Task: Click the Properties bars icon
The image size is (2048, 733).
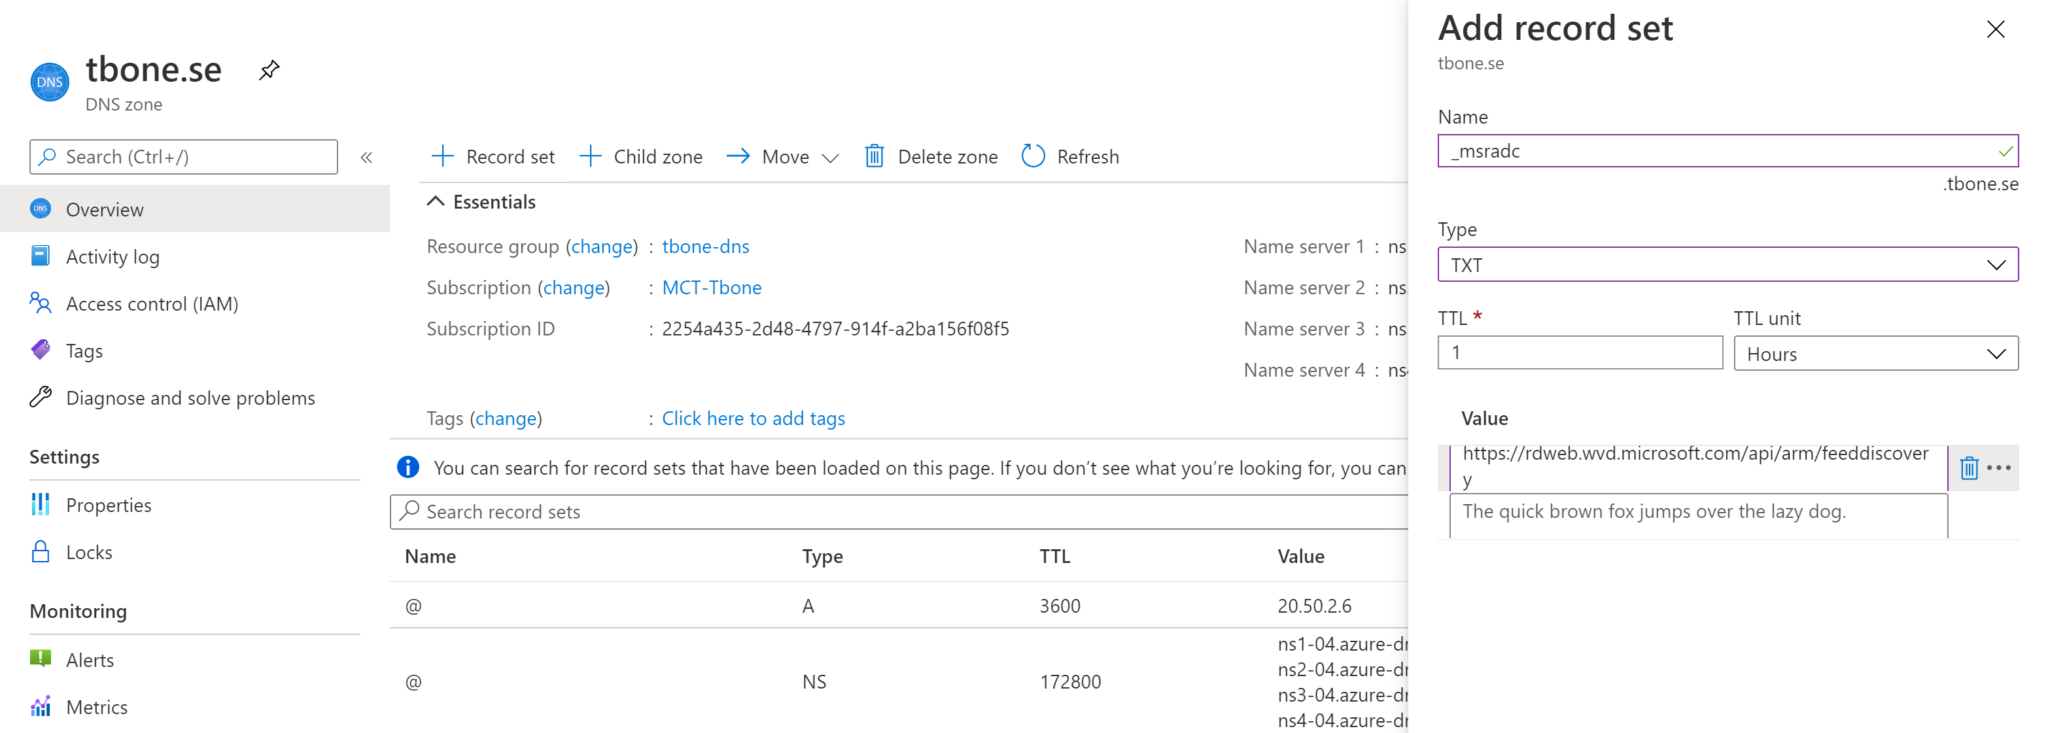Action: [x=40, y=504]
